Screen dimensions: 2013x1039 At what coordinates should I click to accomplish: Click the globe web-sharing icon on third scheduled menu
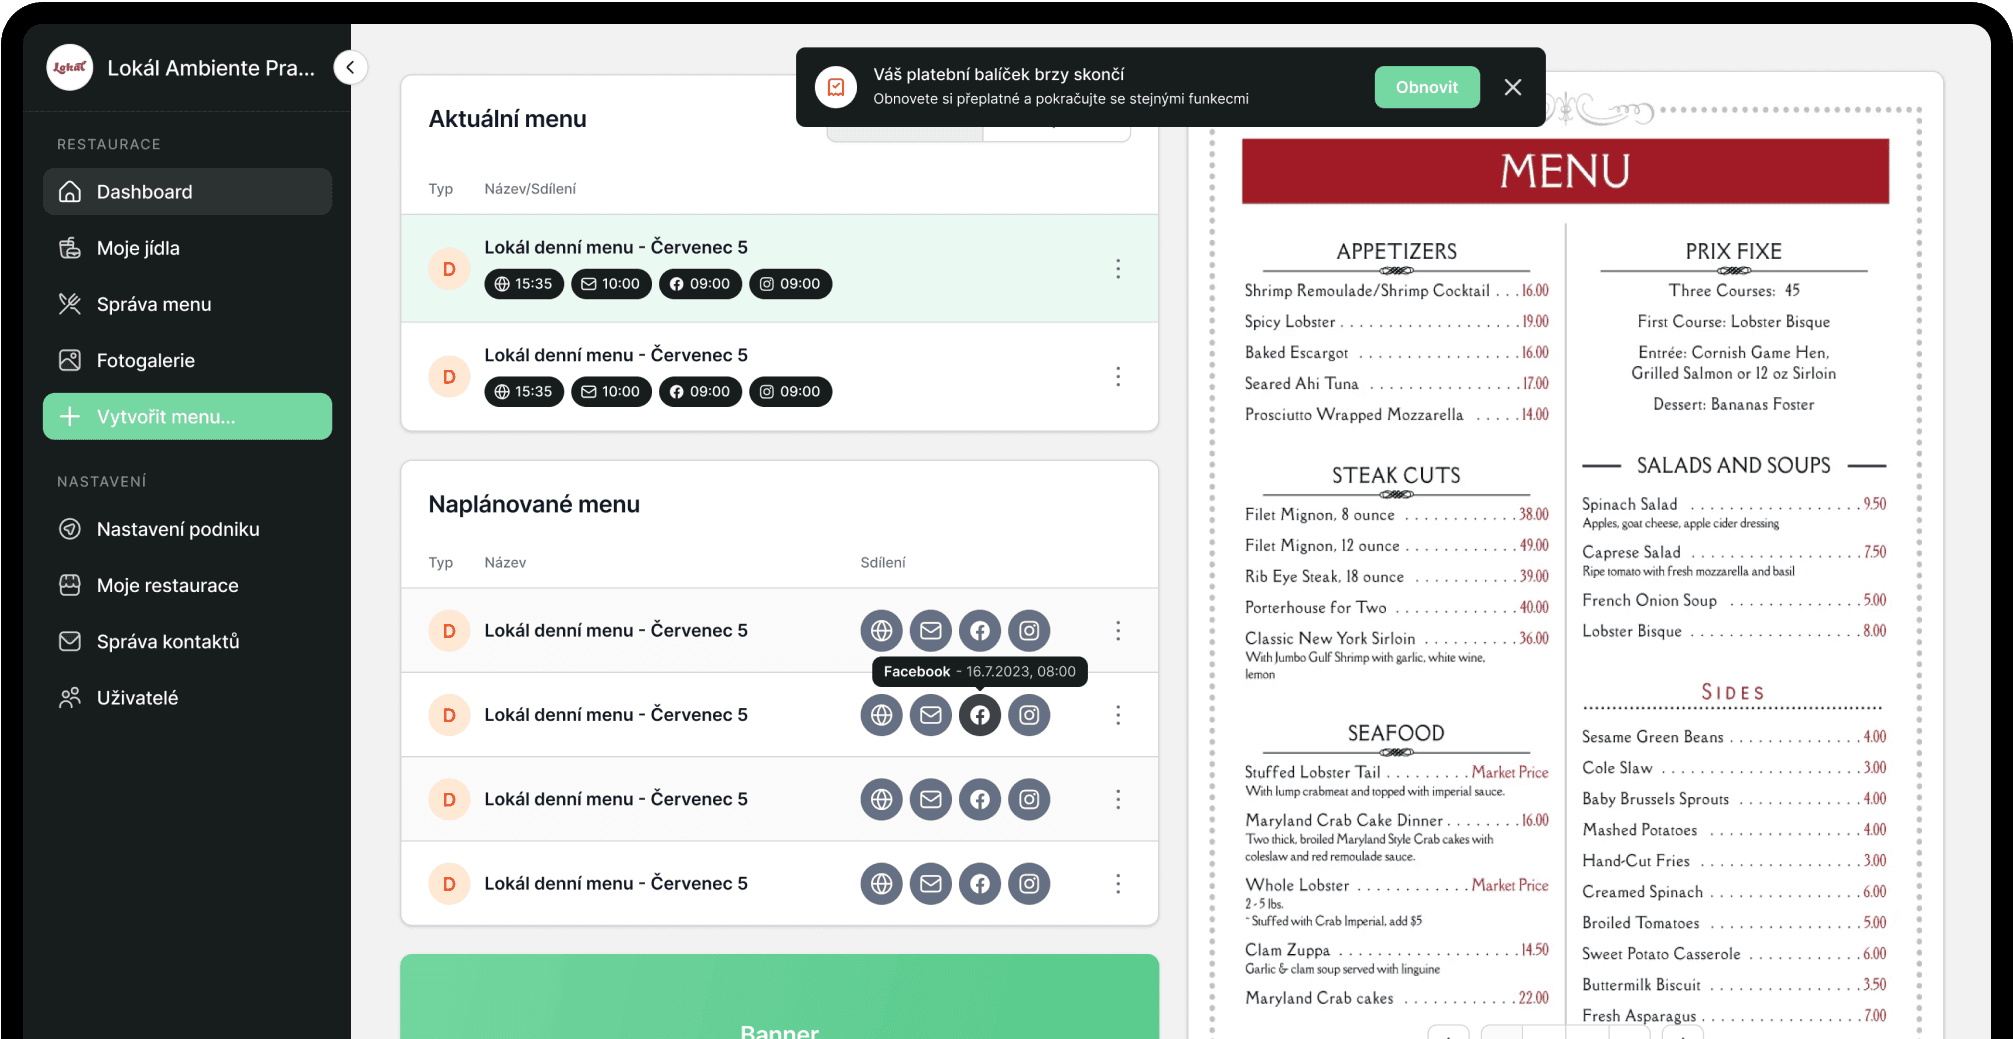point(881,799)
